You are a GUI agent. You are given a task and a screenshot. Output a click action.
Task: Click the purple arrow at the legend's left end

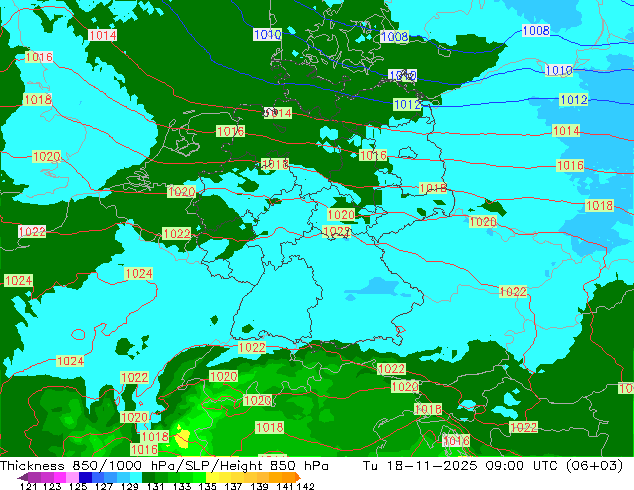pyautogui.click(x=23, y=477)
